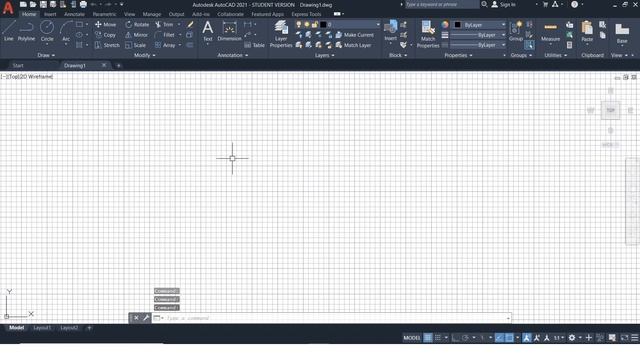Toggle snap mode in status bar
This screenshot has height=360, width=640.
pyautogui.click(x=438, y=338)
